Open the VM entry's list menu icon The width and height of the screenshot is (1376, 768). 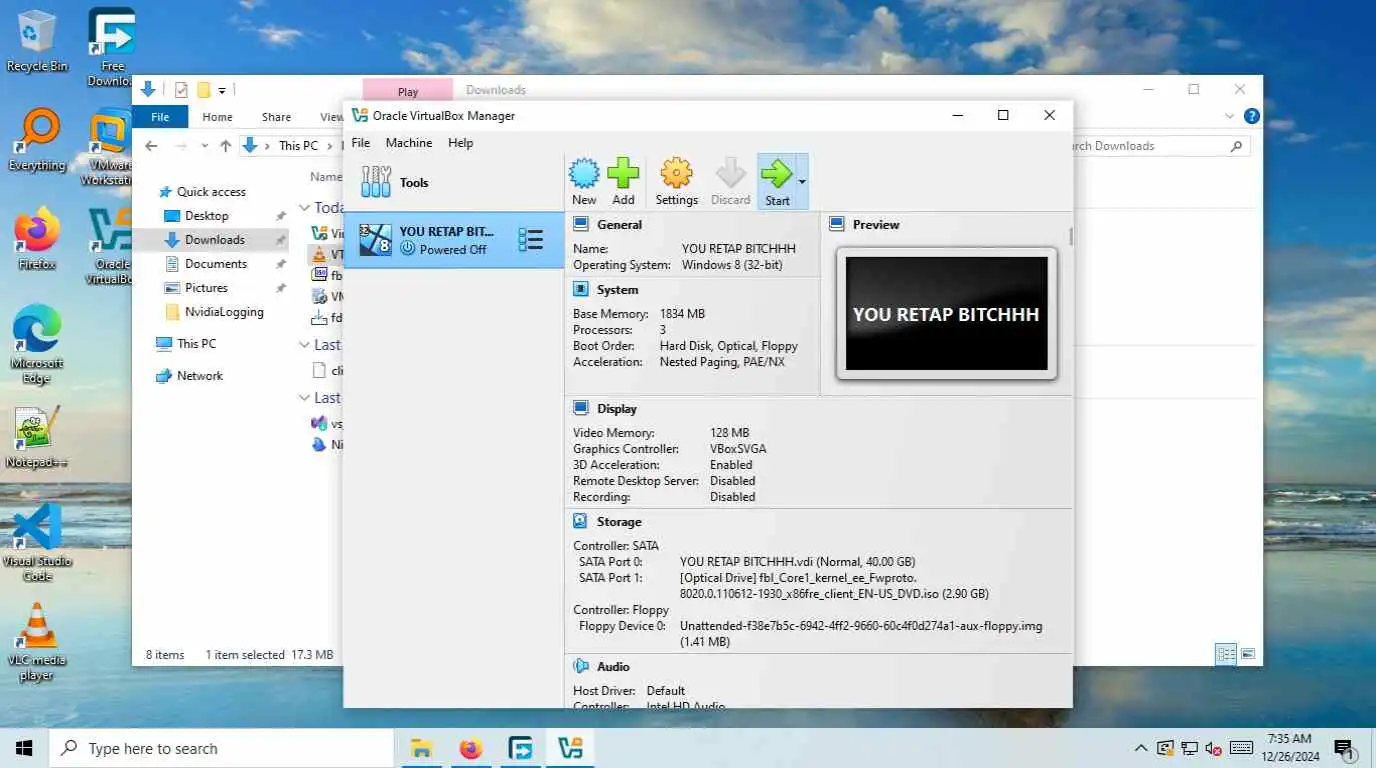coord(531,240)
